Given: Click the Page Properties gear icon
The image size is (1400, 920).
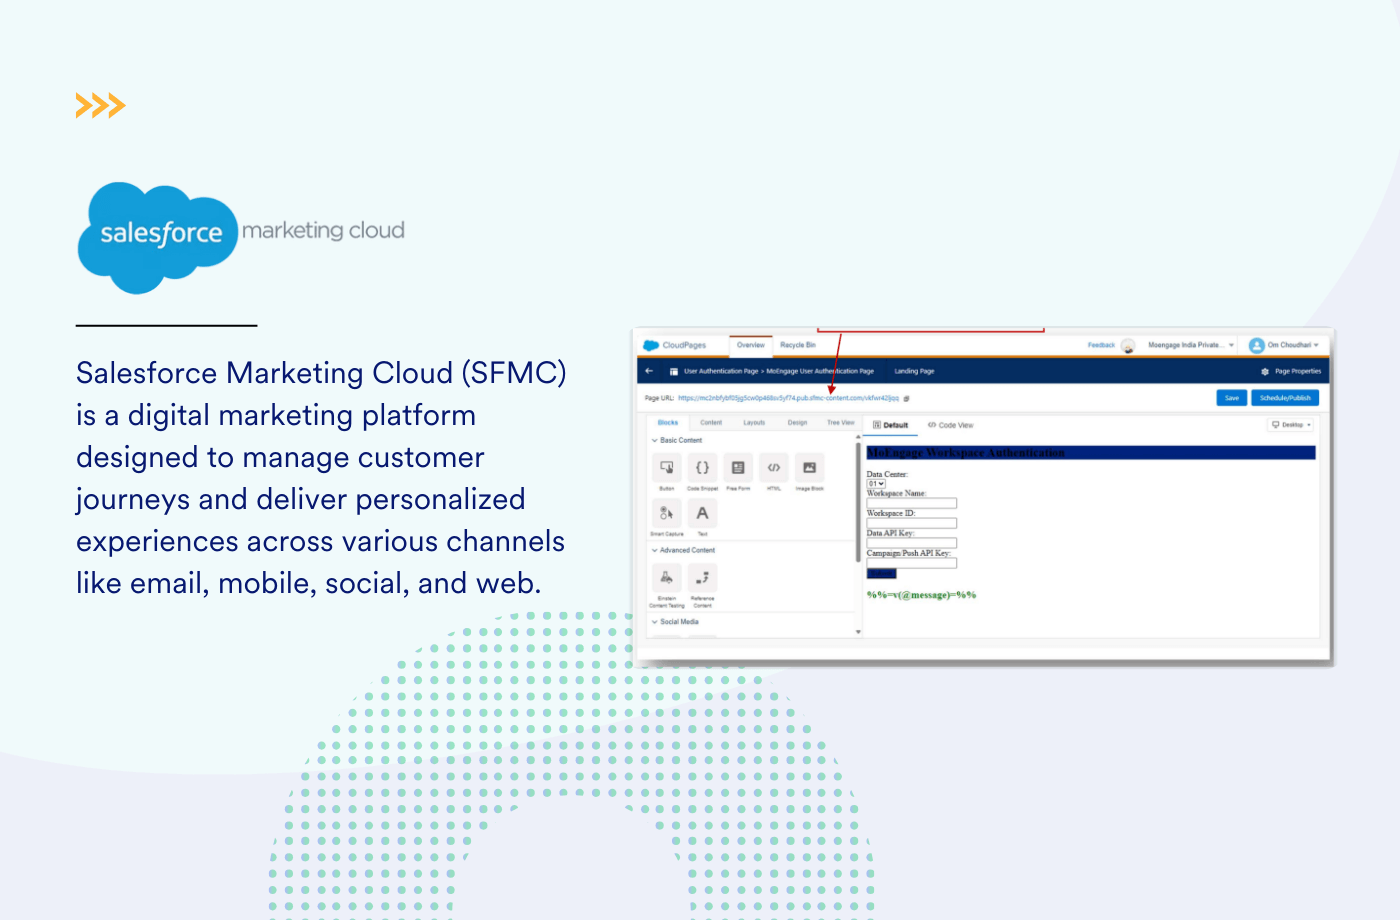Looking at the screenshot, I should click(1265, 371).
